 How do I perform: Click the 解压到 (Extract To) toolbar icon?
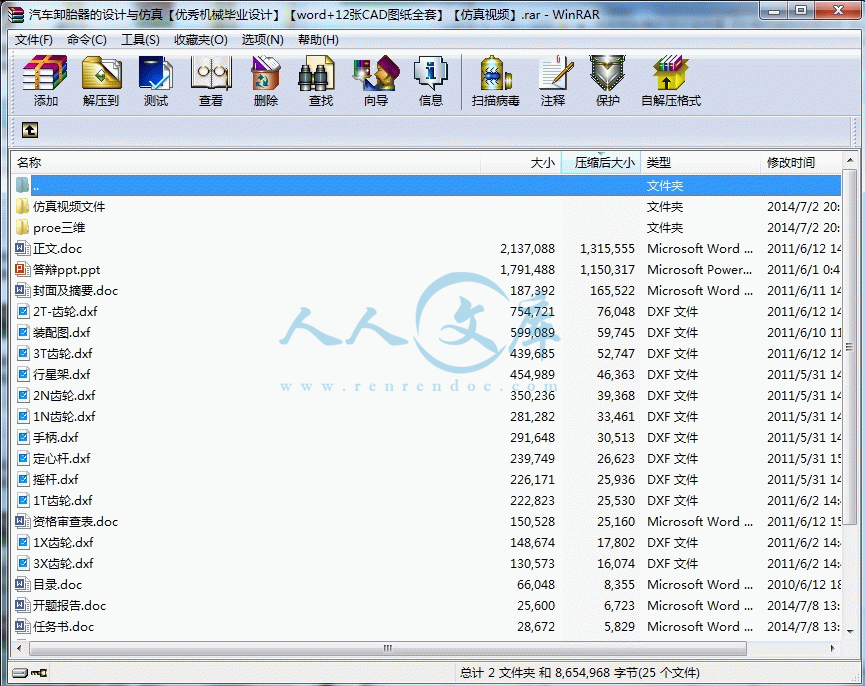(101, 73)
